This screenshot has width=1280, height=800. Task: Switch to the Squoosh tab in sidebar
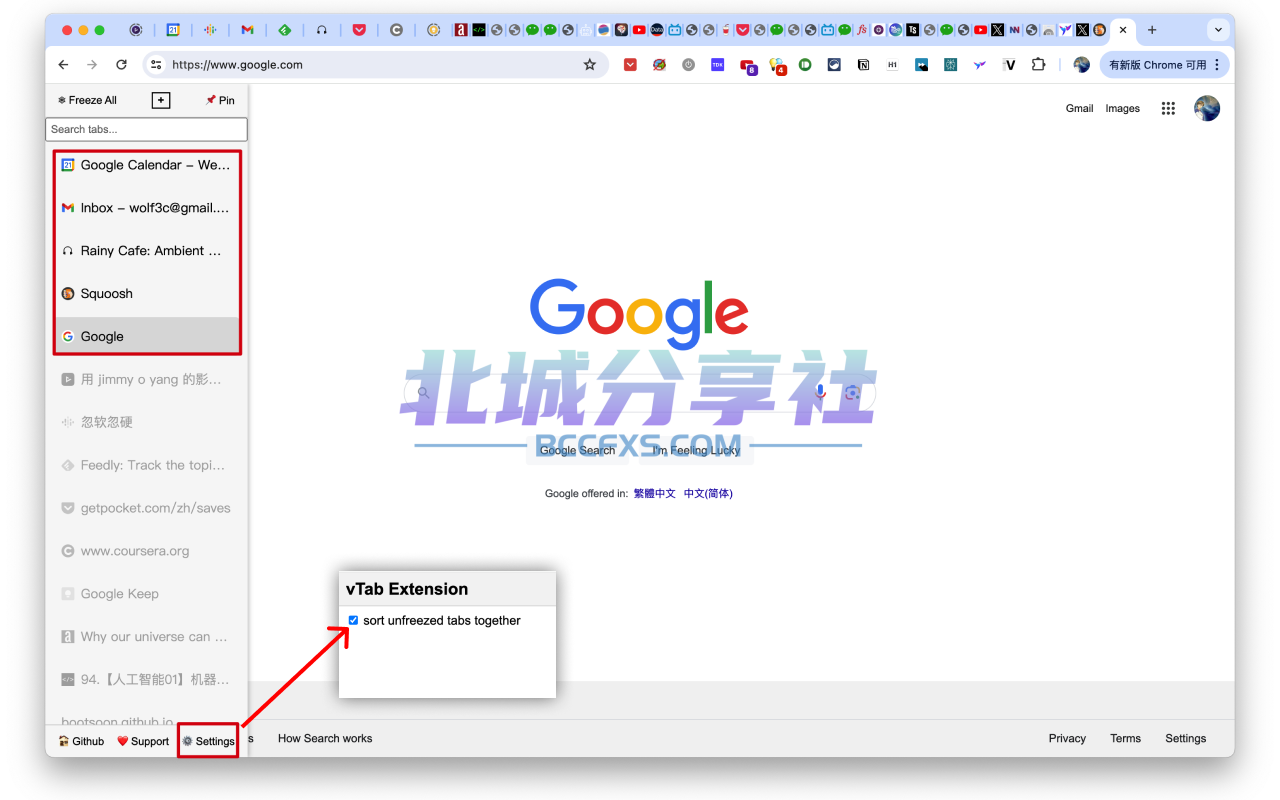(x=147, y=293)
